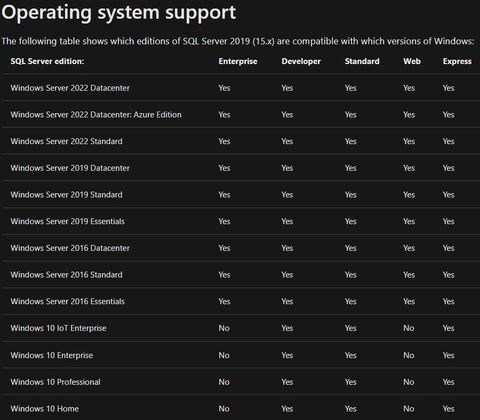Click the table introduction sentence about SQL Server 2019
Viewport: 480px width, 420px height.
tap(238, 41)
